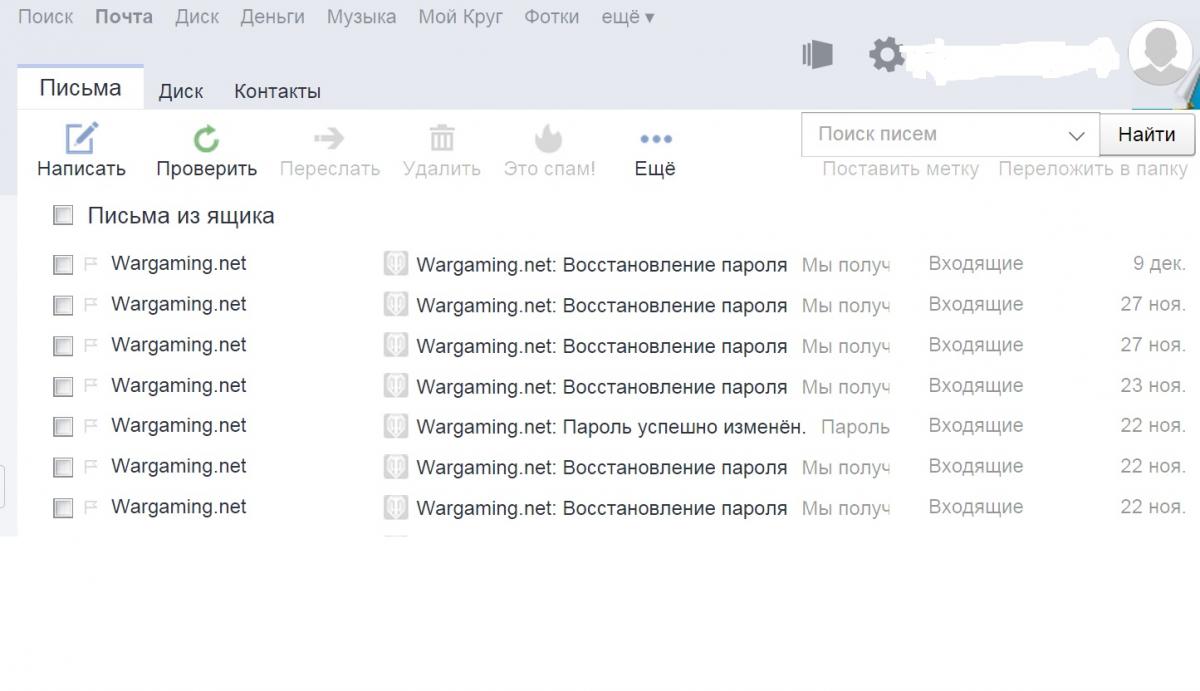Image resolution: width=1200 pixels, height=691 pixels.
Task: Open the Контакты tab
Action: coord(277,91)
